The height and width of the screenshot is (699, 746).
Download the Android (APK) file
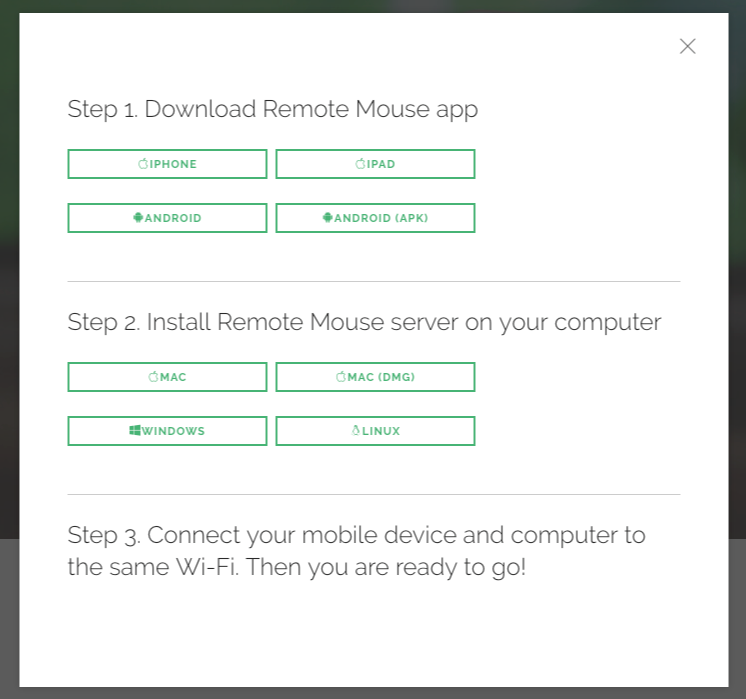pyautogui.click(x=375, y=218)
